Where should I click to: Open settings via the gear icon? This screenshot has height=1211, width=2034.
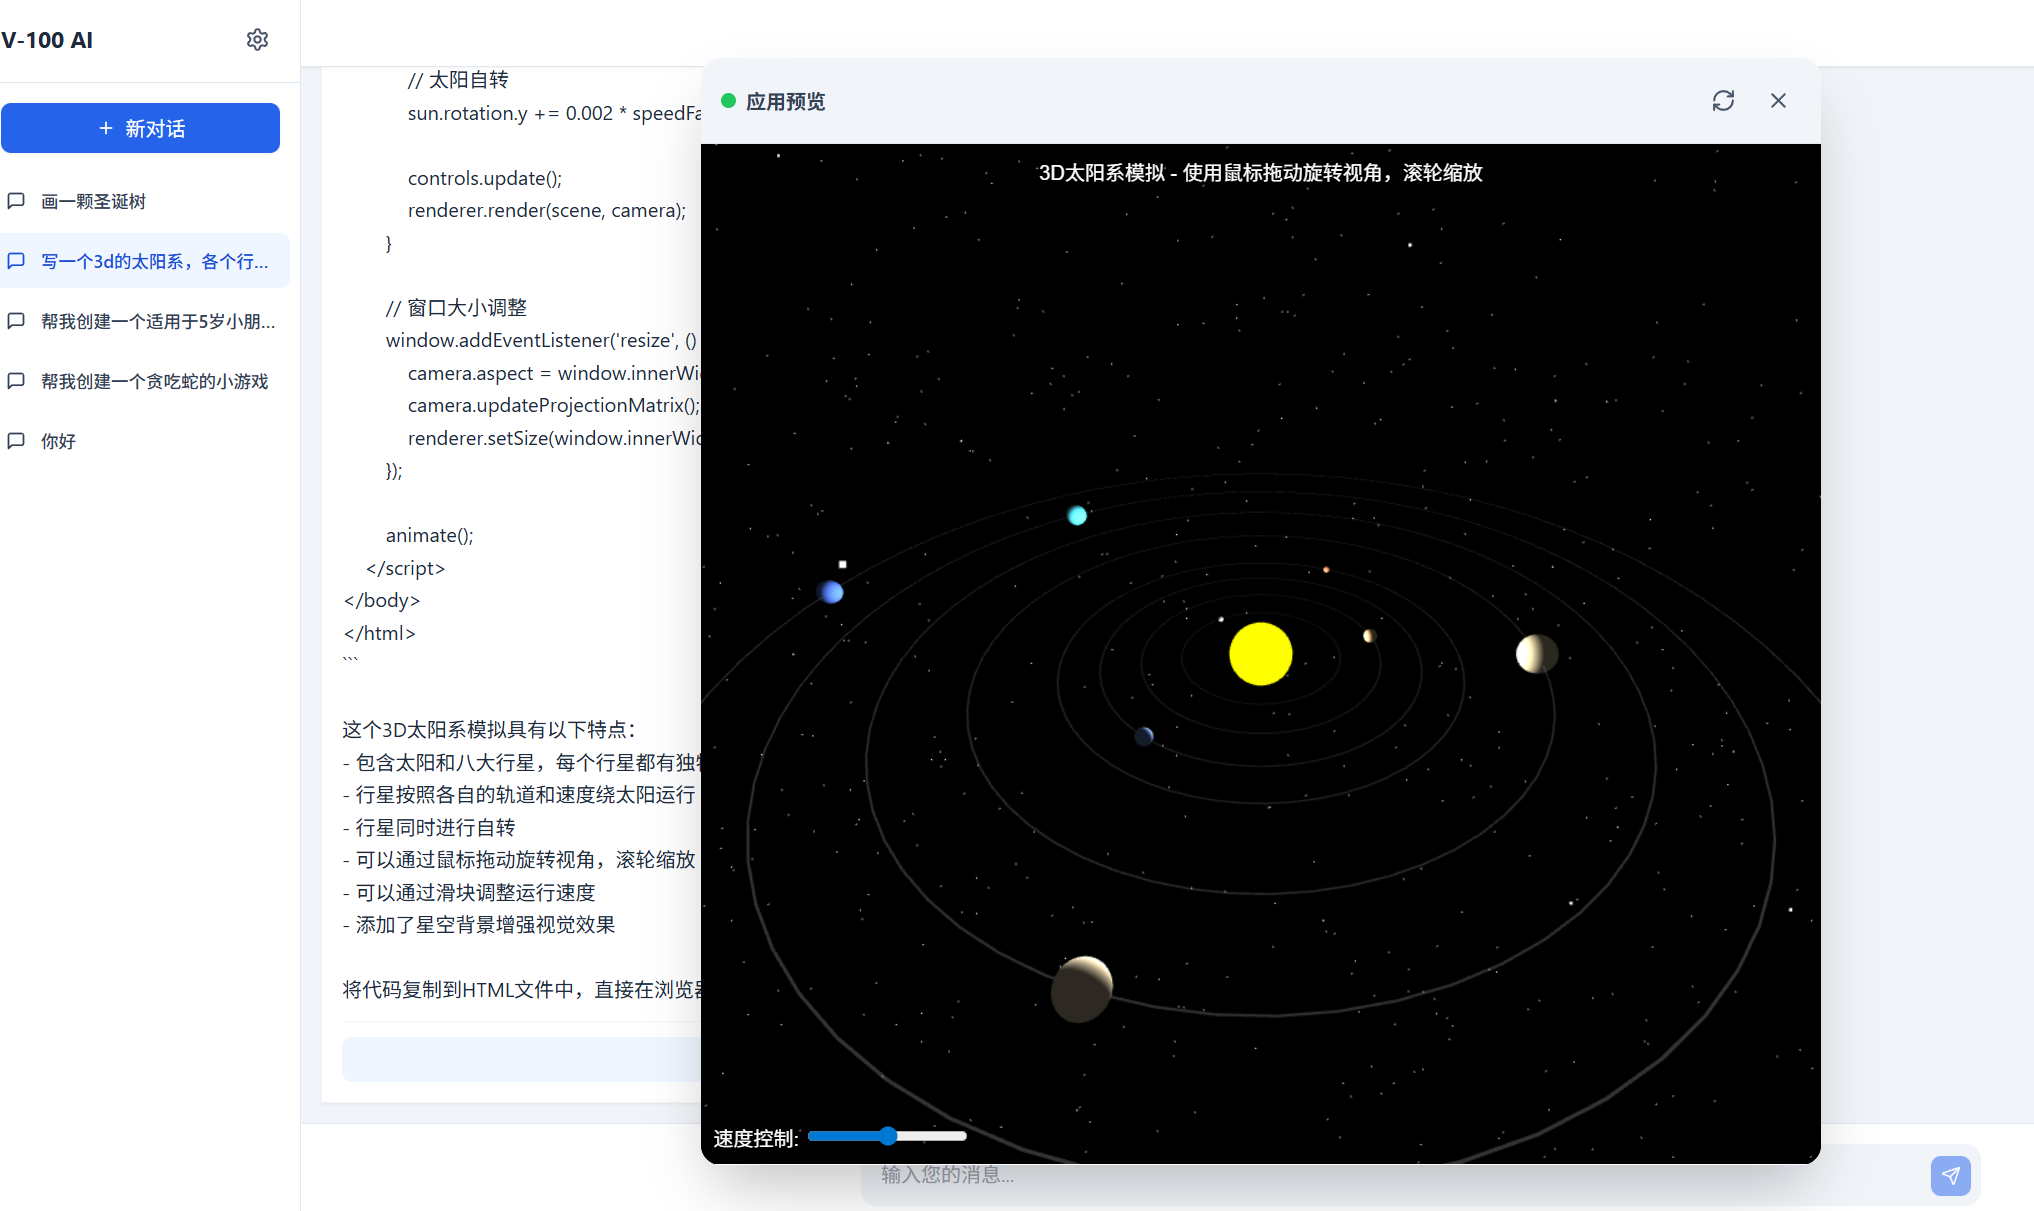[x=257, y=39]
